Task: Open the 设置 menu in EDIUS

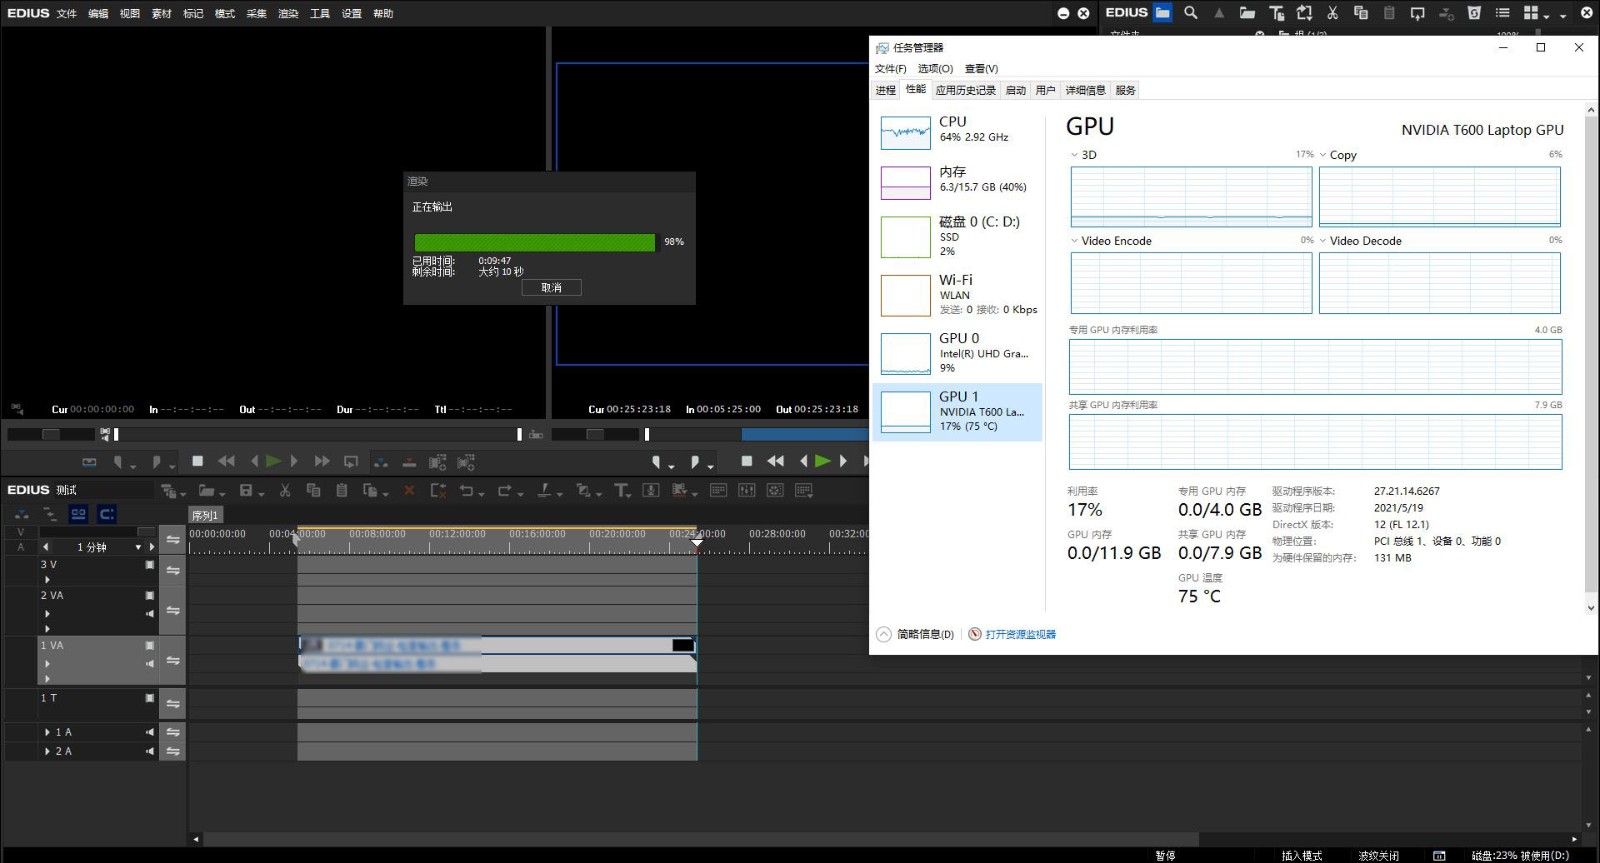Action: pyautogui.click(x=352, y=13)
